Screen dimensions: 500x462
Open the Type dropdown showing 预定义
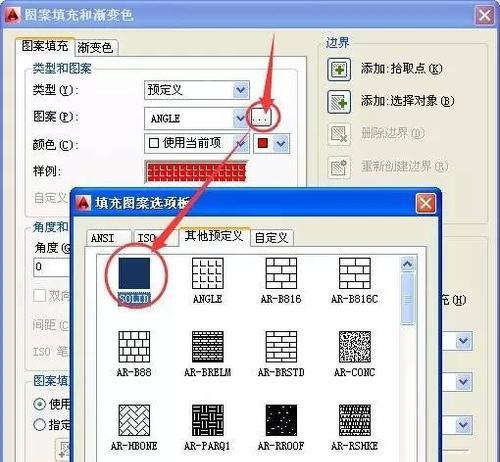[197, 90]
